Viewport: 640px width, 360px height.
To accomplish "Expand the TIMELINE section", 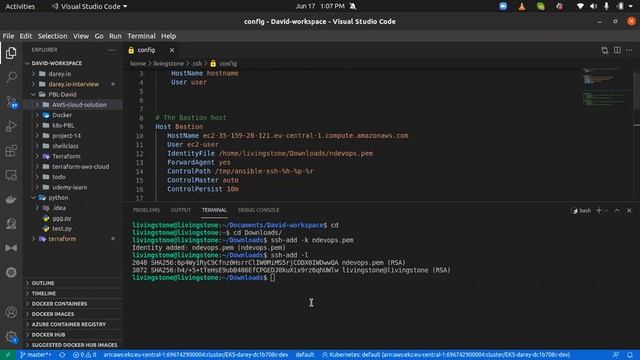I will pos(73,293).
